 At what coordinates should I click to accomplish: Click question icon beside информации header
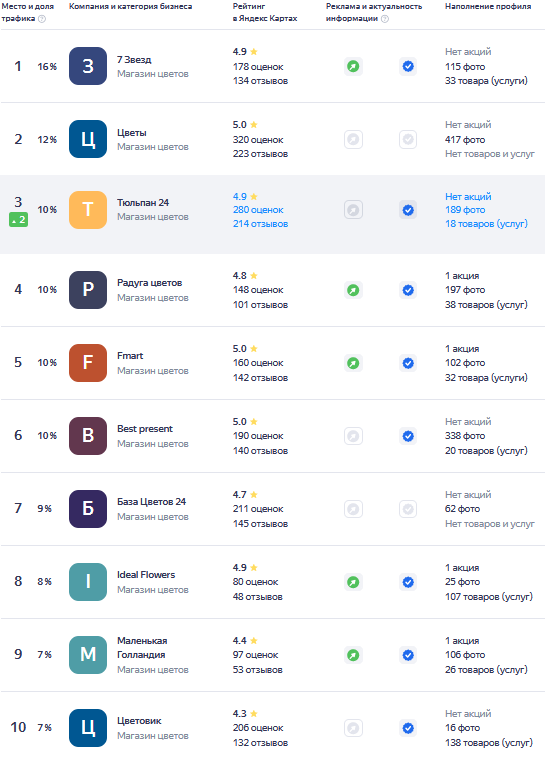[x=385, y=19]
